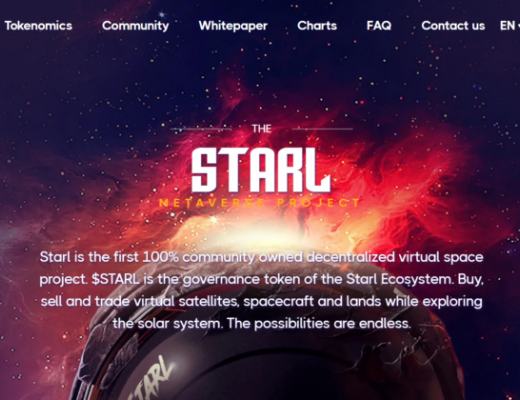Open the Whitepaper link
The image size is (520, 400).
pos(233,26)
